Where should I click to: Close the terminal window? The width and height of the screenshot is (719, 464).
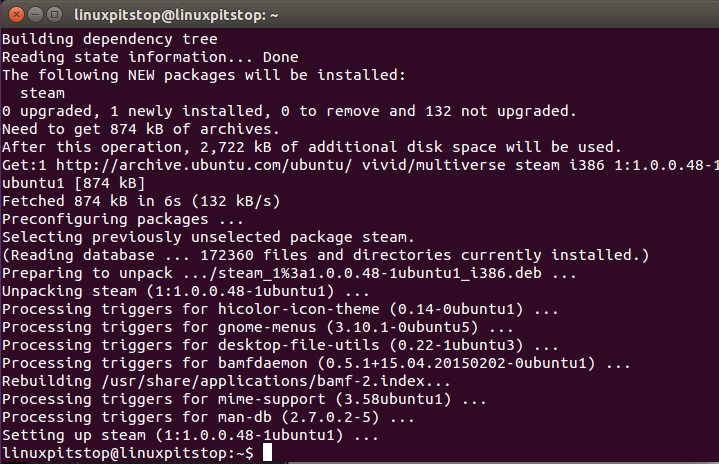17,15
